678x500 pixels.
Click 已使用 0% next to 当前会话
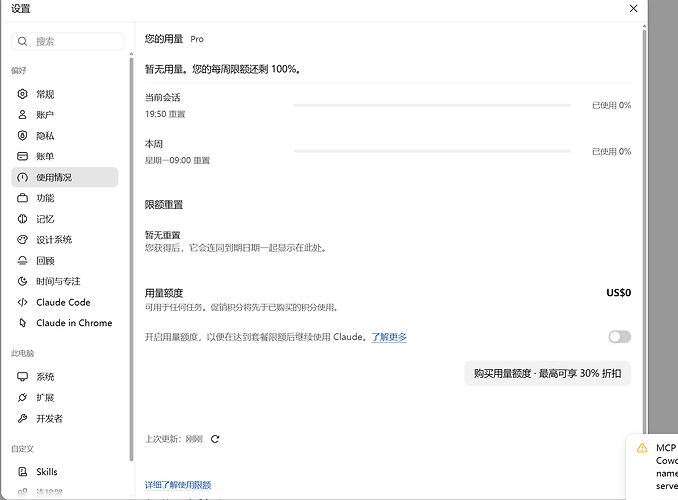(x=611, y=105)
